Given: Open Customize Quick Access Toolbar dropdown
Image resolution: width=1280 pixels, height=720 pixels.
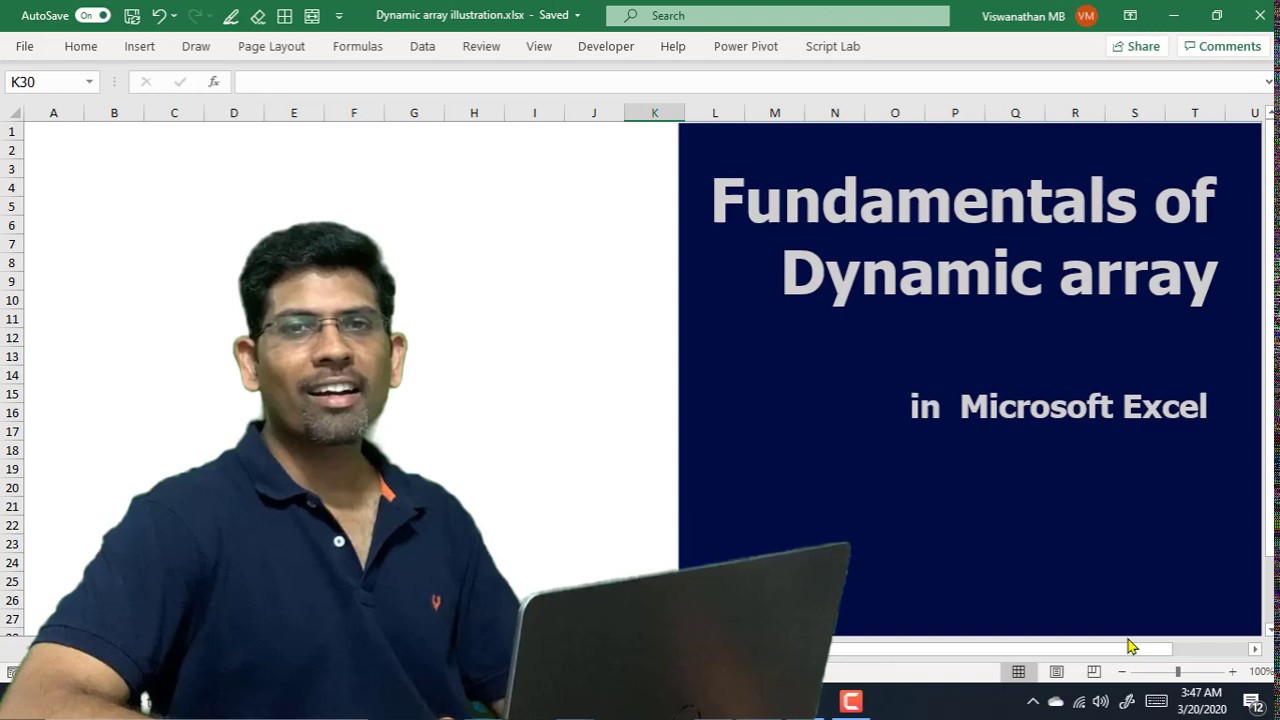Looking at the screenshot, I should click(339, 16).
